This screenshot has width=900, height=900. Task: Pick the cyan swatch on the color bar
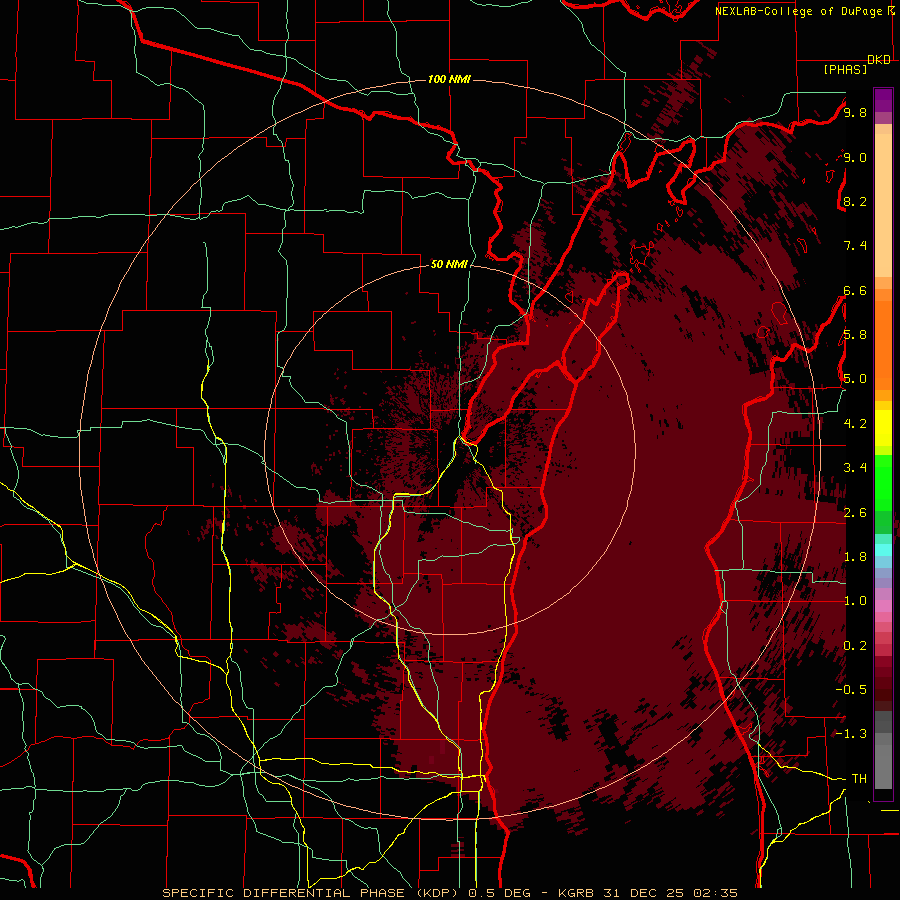coord(883,549)
